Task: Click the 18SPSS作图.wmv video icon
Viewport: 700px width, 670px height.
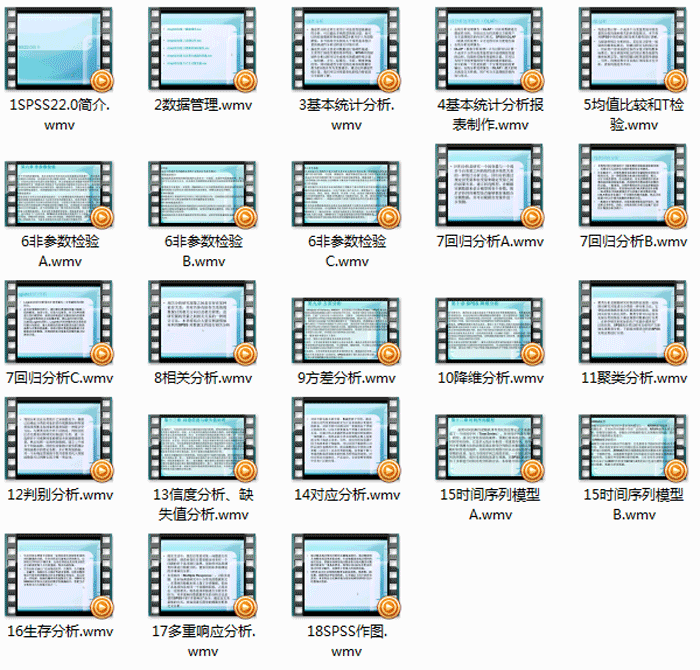Action: pyautogui.click(x=346, y=576)
